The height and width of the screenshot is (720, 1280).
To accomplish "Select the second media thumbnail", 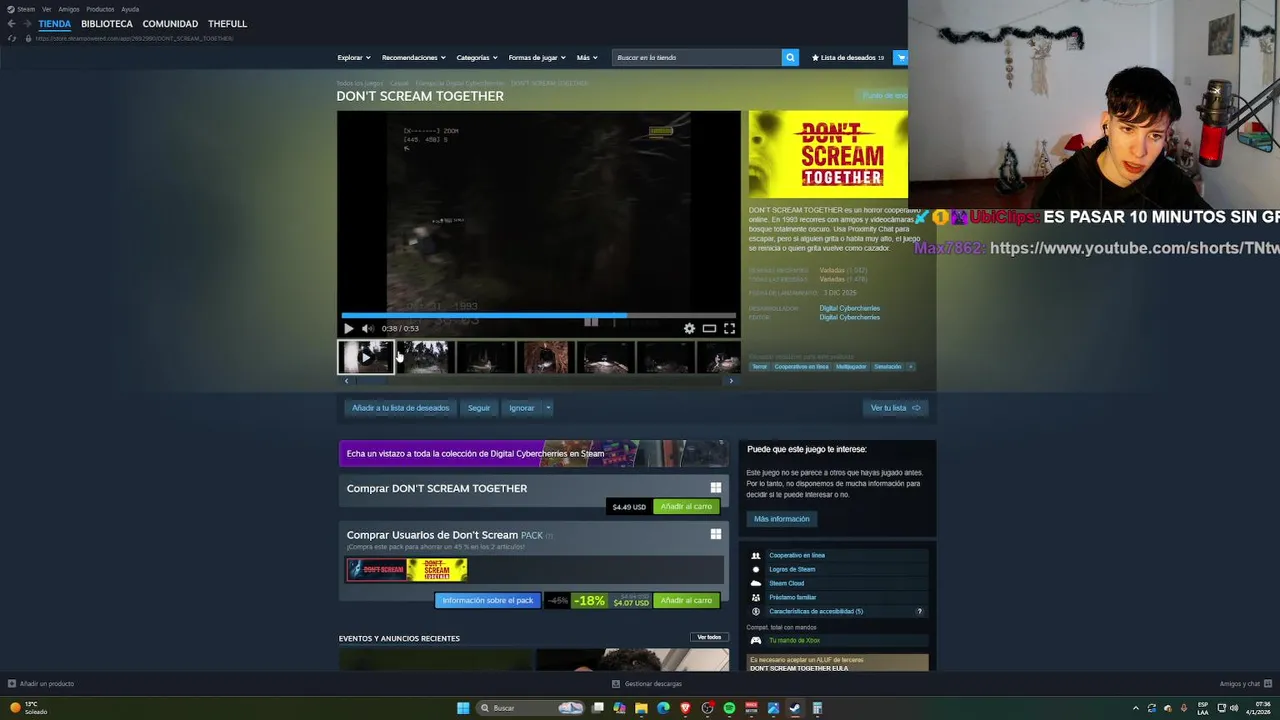I will (425, 357).
